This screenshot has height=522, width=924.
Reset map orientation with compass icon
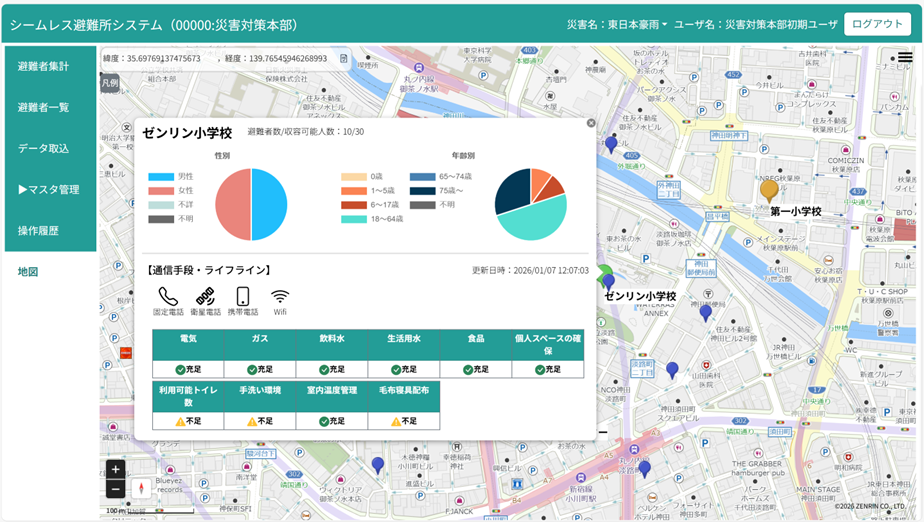click(x=140, y=488)
